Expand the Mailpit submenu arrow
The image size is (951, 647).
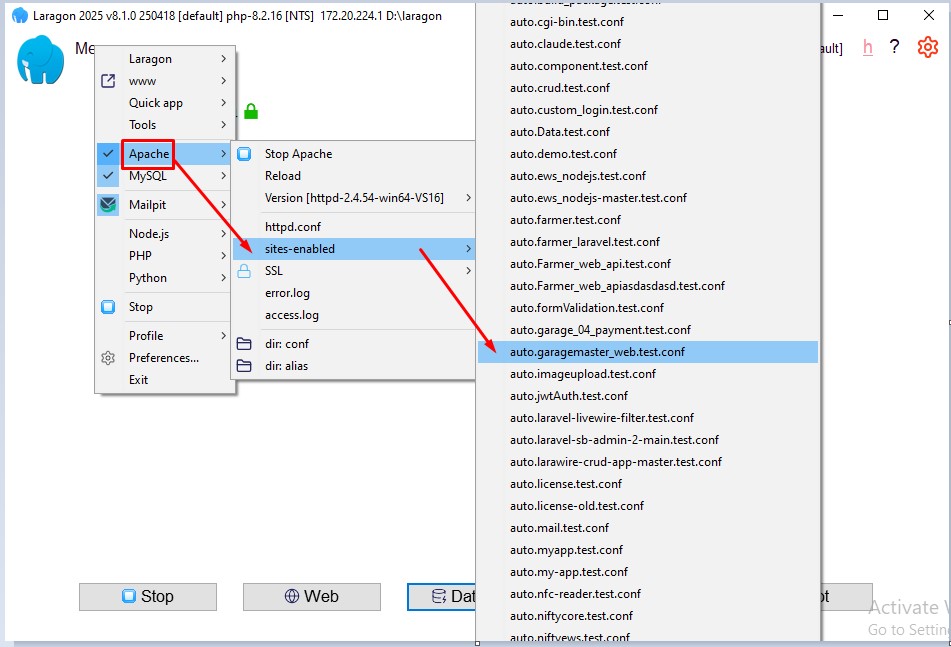click(223, 205)
